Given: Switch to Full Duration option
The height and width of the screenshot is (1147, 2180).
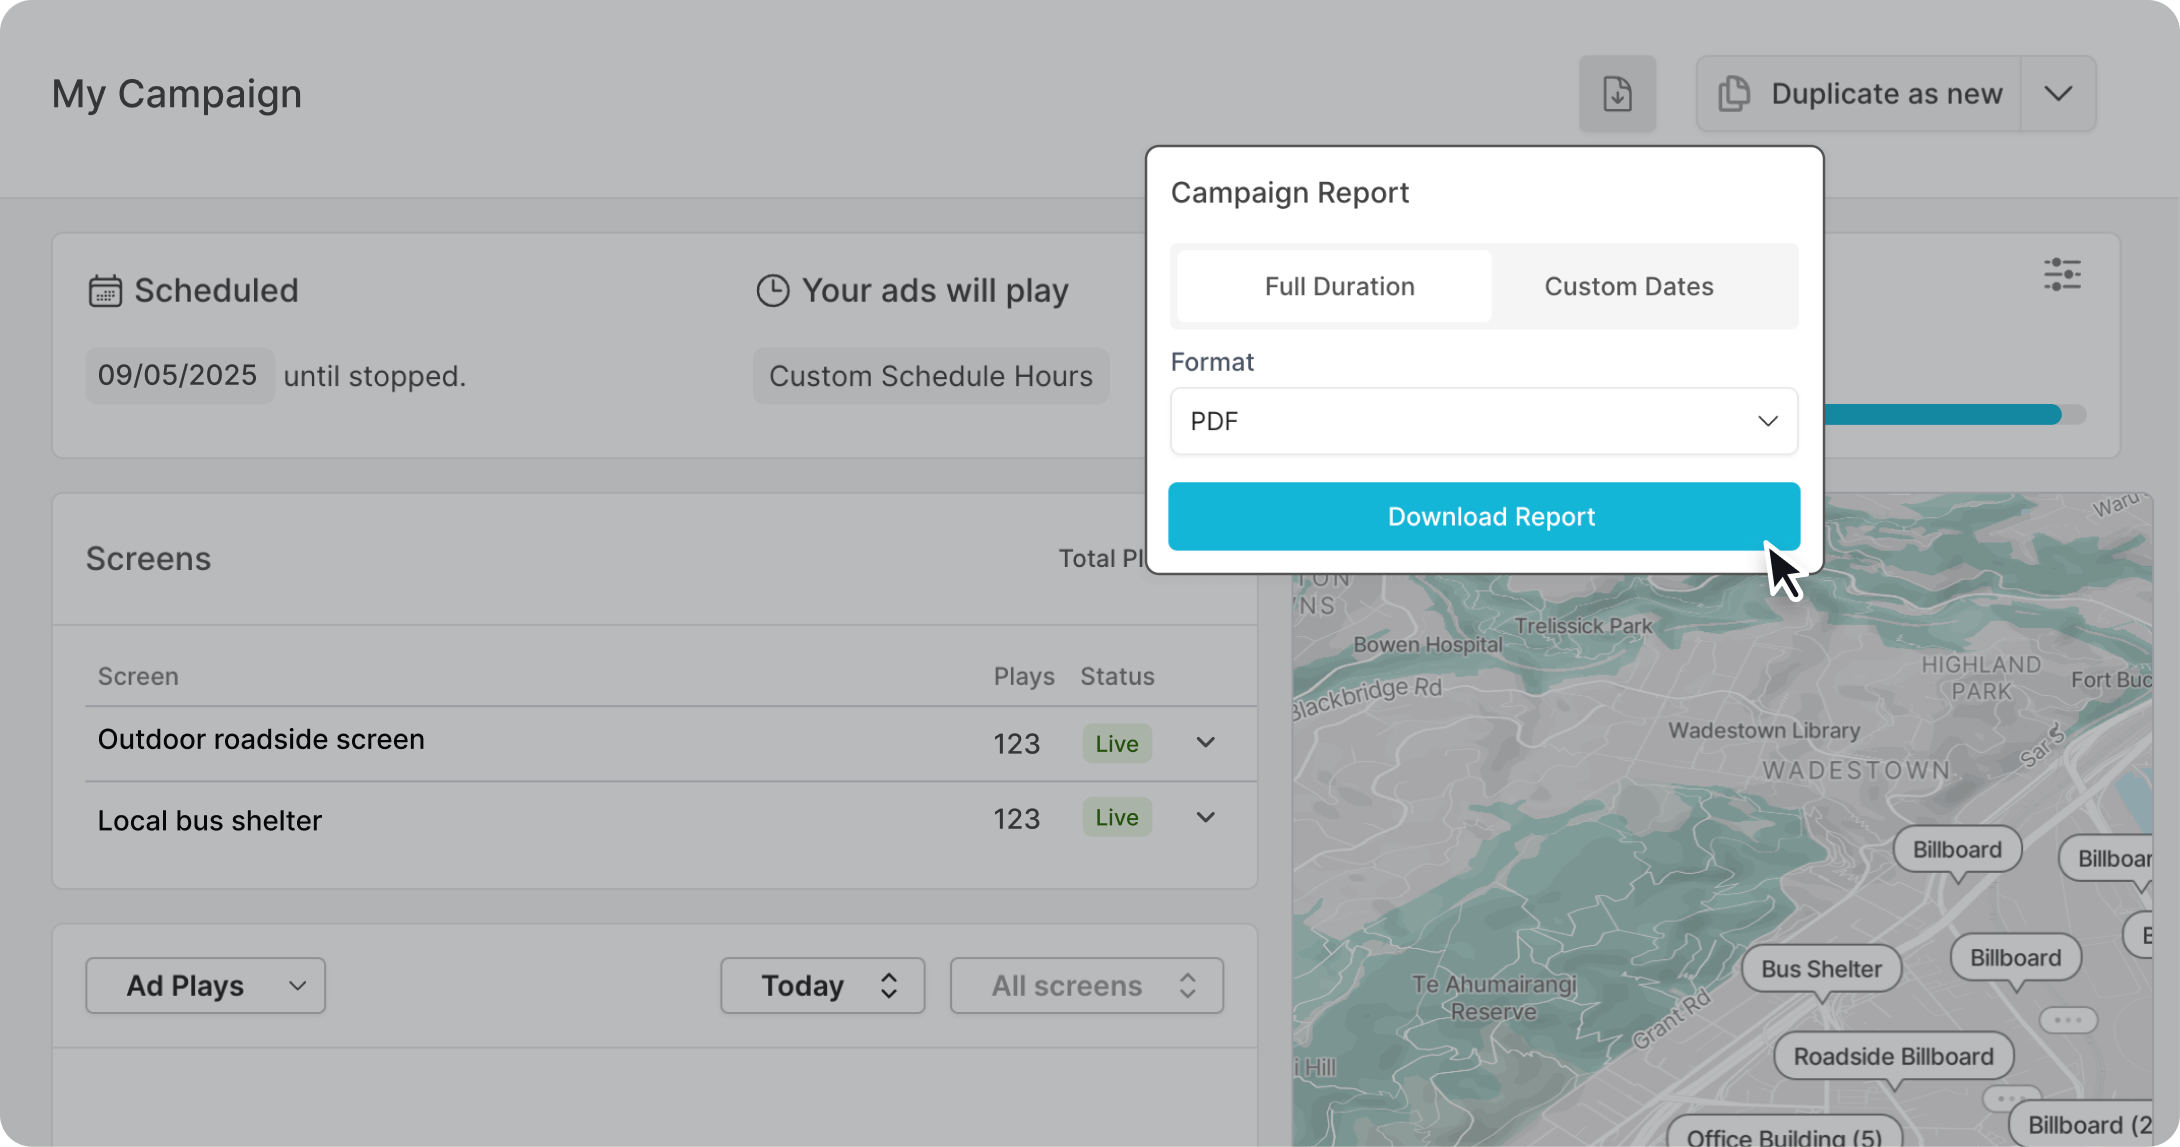Looking at the screenshot, I should coord(1338,287).
